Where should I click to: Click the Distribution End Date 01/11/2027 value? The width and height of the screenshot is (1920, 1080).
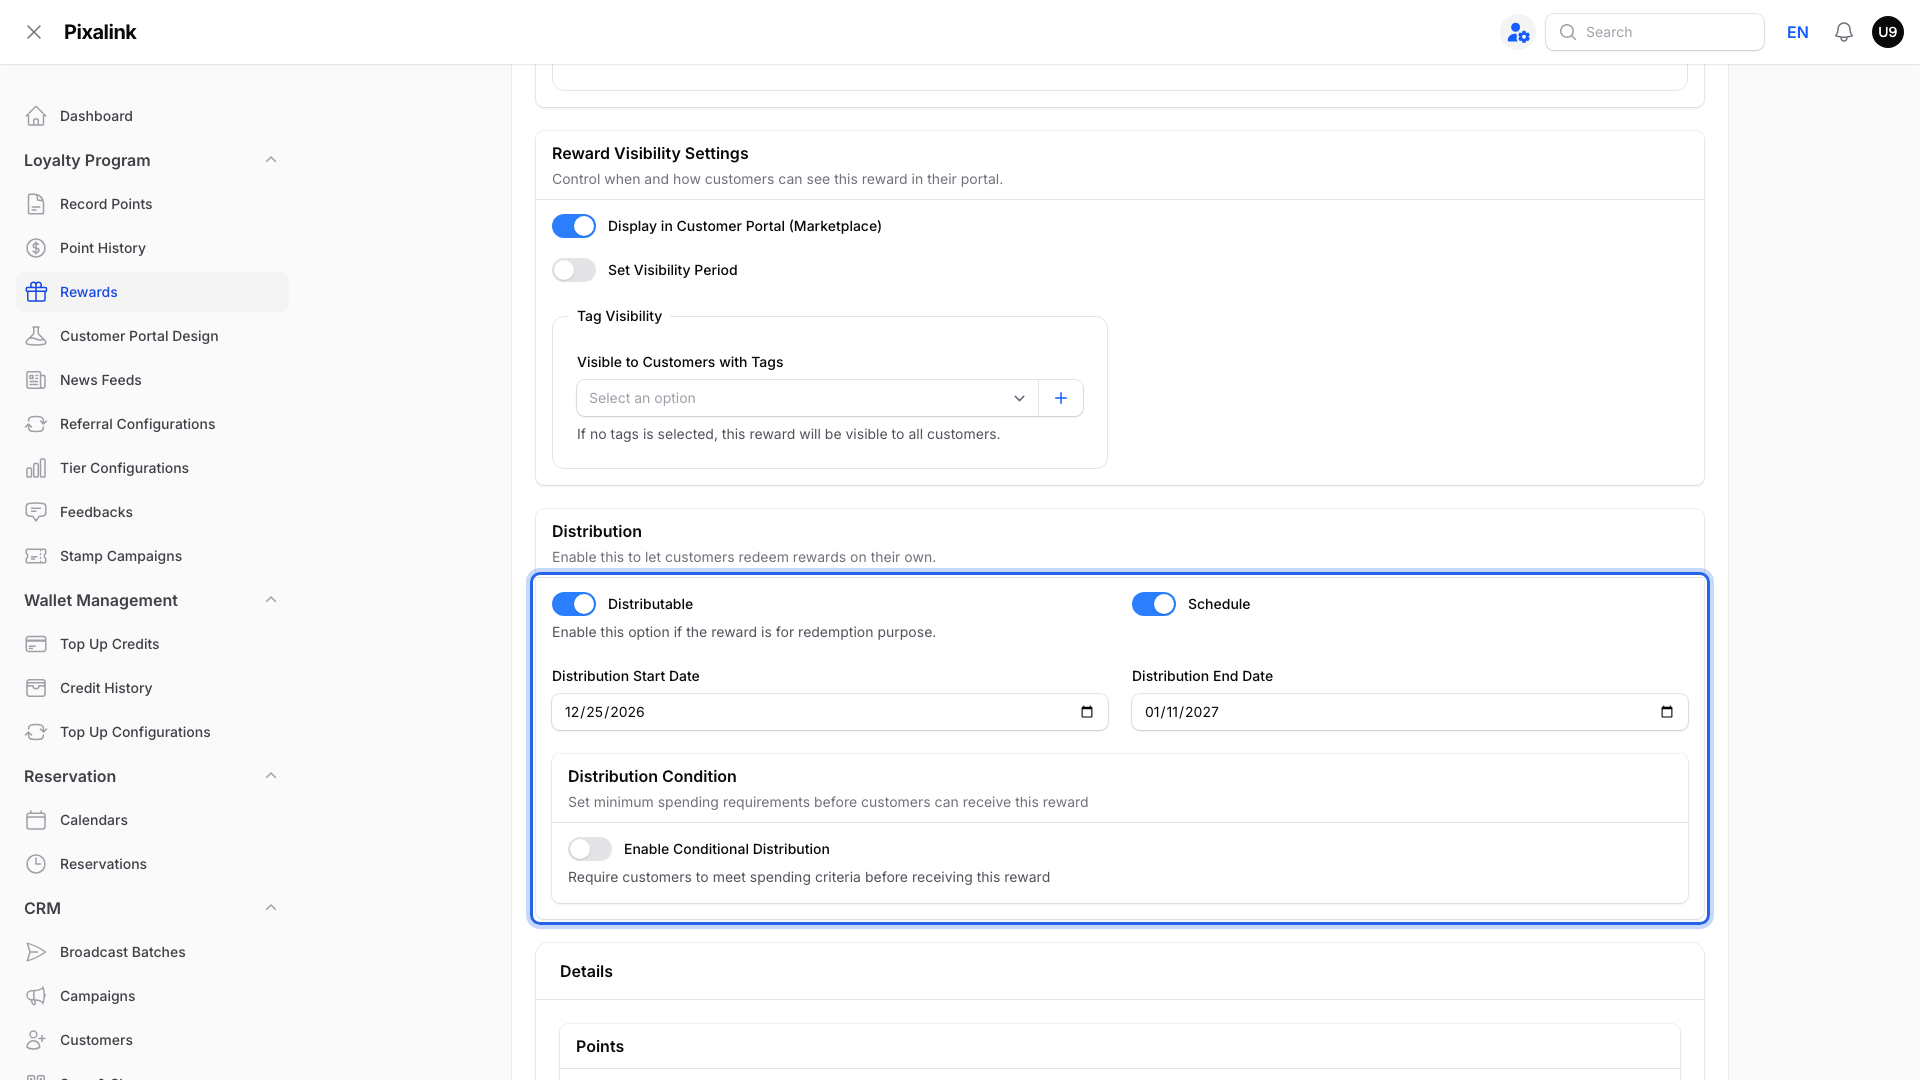click(1182, 712)
